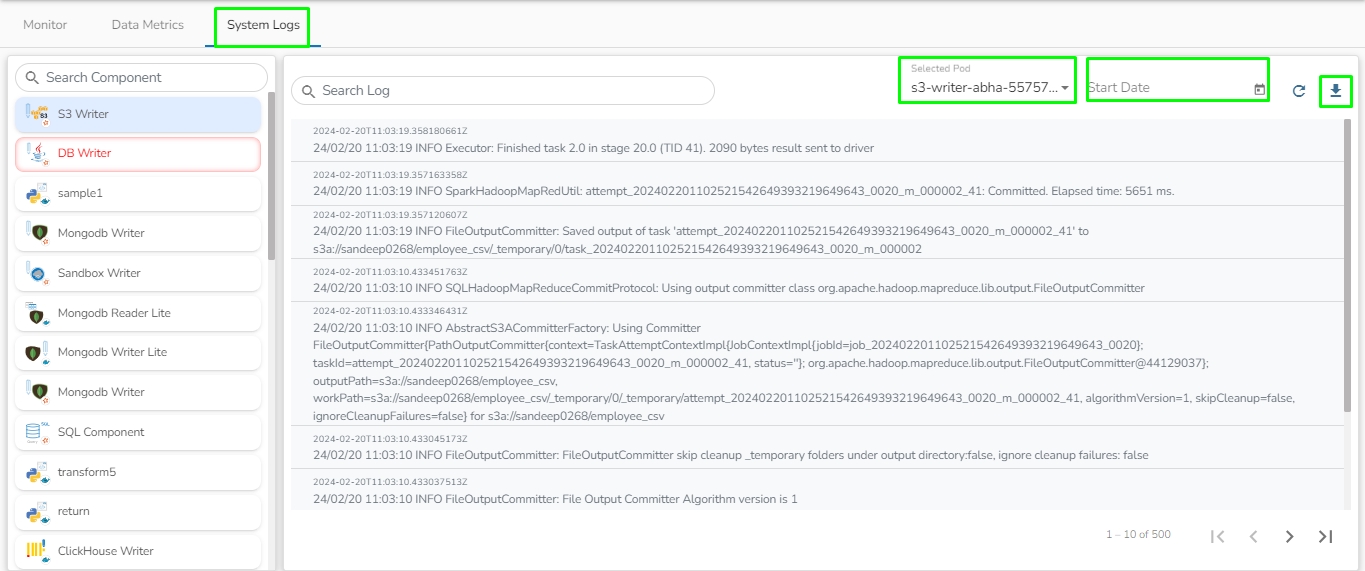Click the return component Python icon
The image size is (1365, 571).
coord(38,511)
